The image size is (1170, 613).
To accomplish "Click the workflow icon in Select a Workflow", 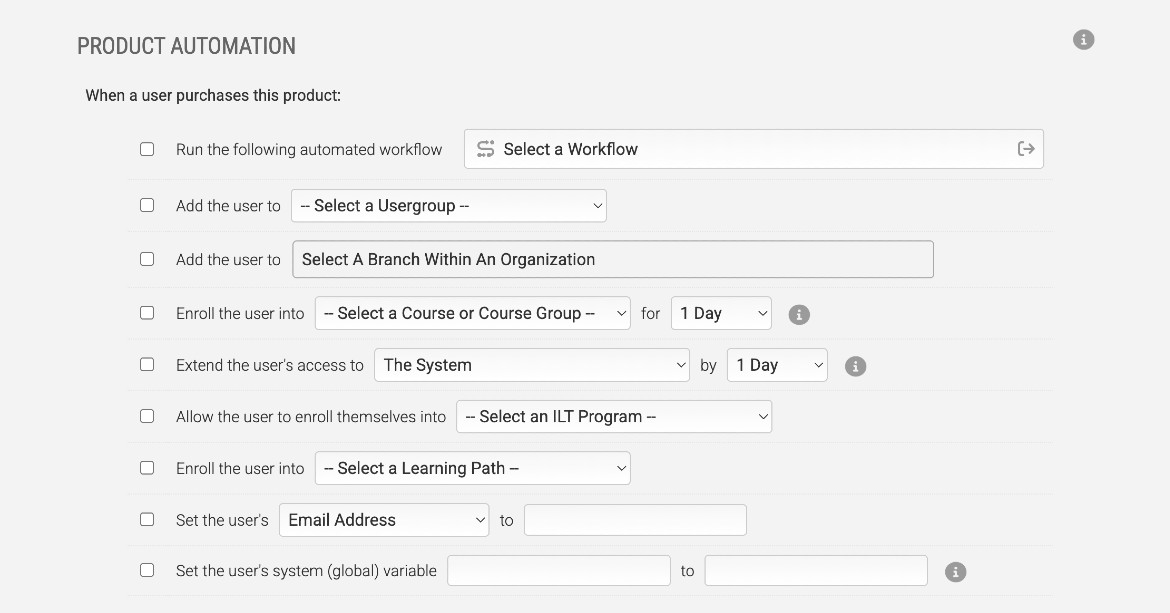I will point(486,149).
